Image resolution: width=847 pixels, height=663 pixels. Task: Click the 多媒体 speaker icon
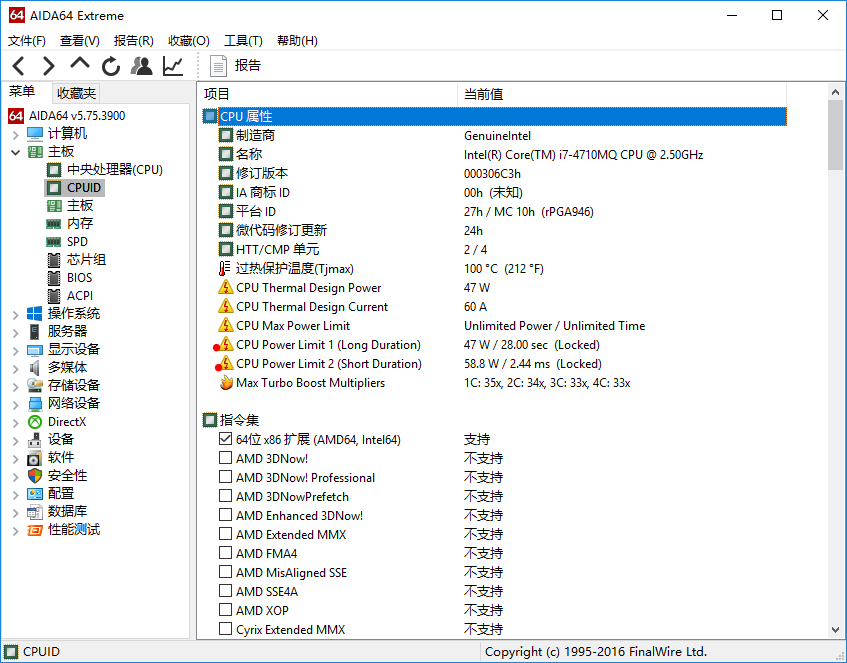click(x=35, y=367)
